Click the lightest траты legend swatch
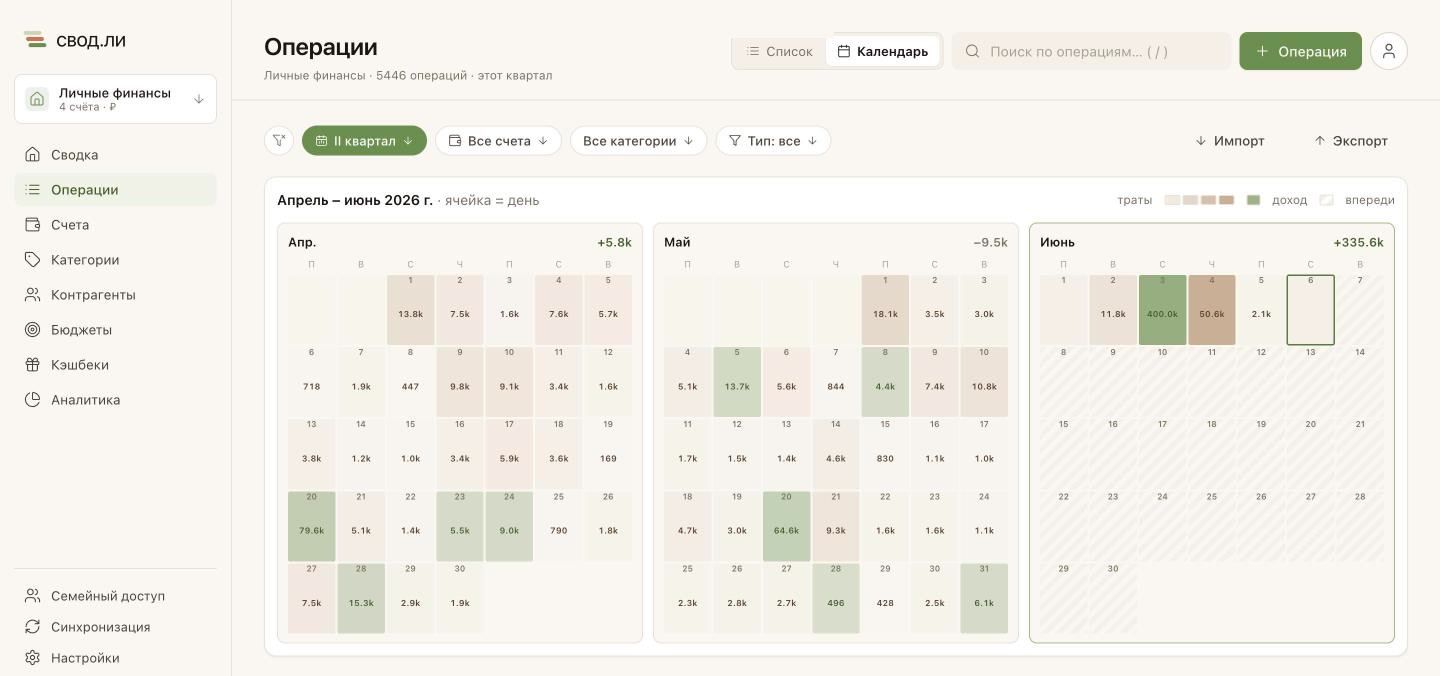 1172,200
